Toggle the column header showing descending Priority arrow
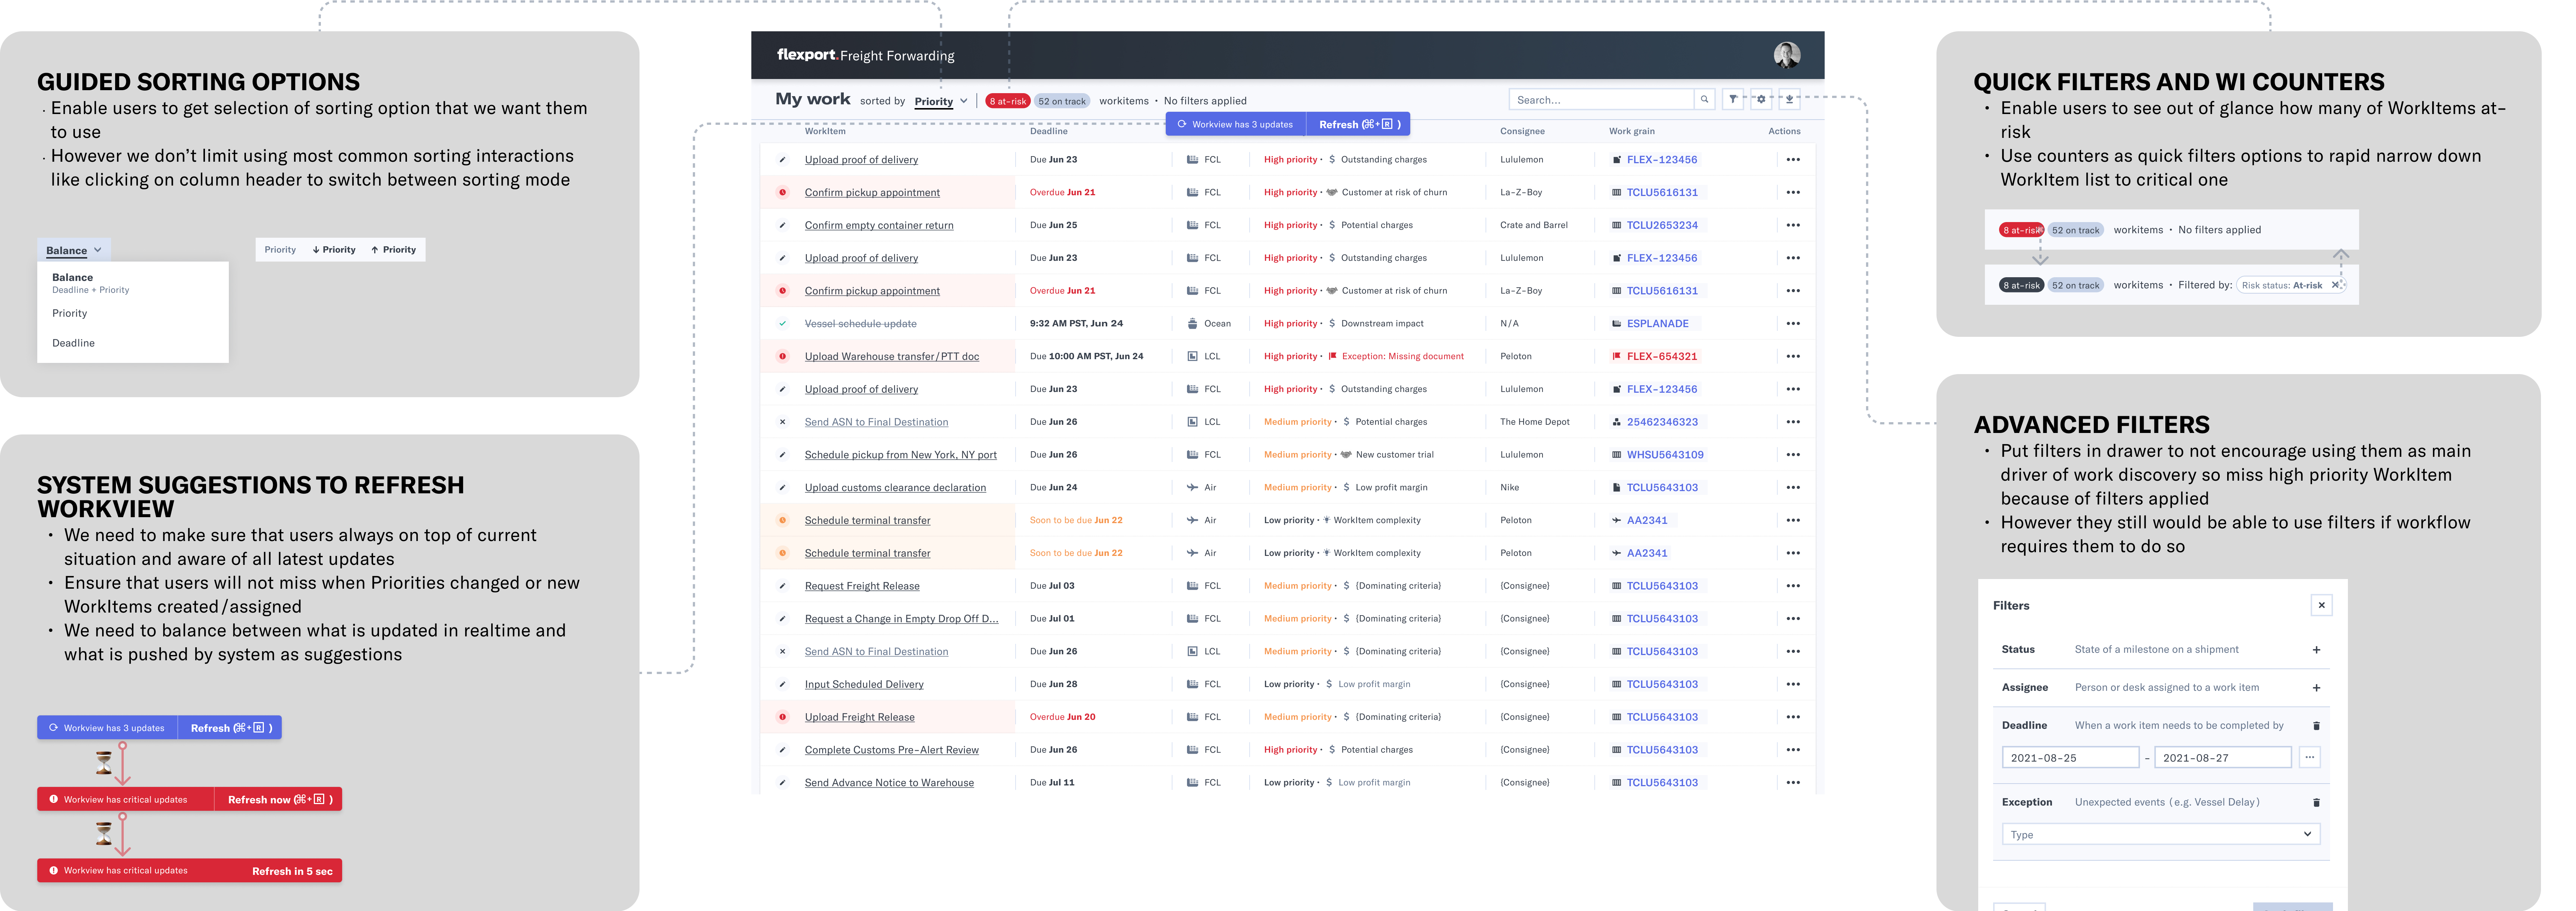 tap(334, 250)
